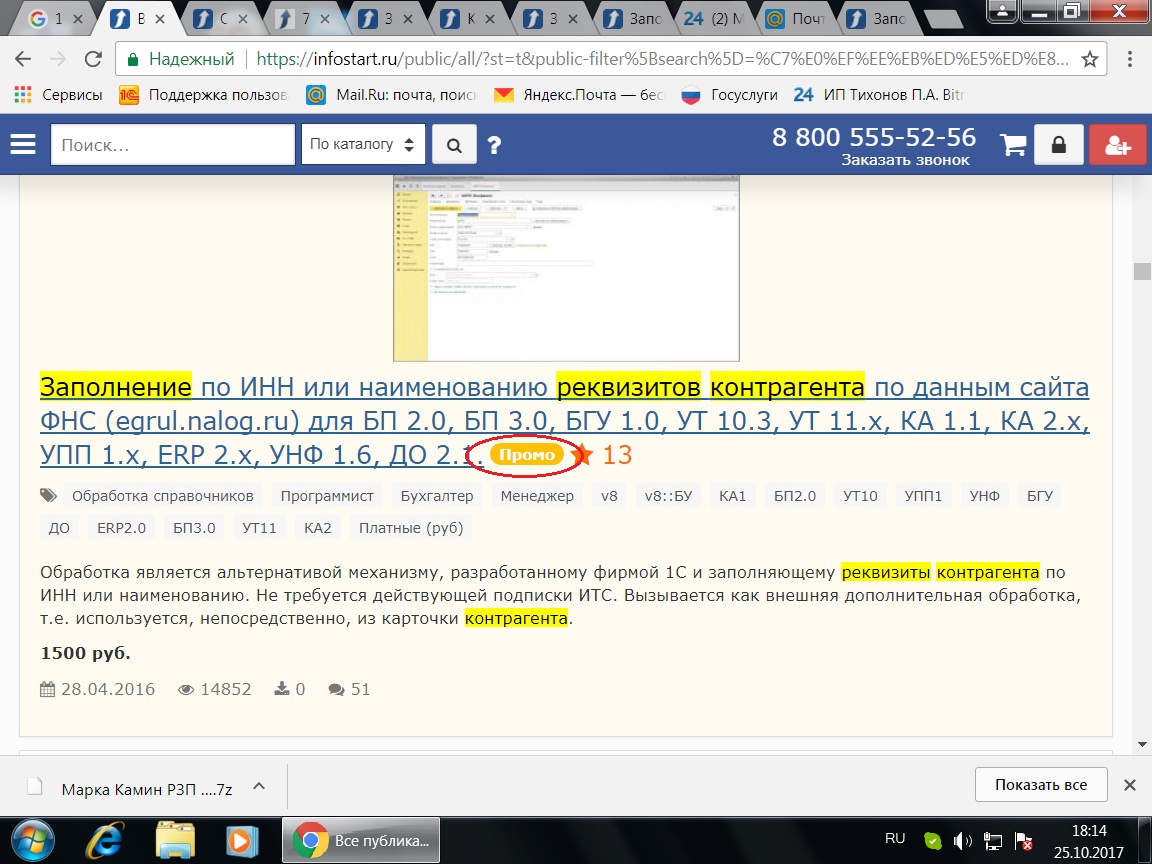The width and height of the screenshot is (1152, 864).
Task: Select the Программист tag
Action: click(x=327, y=496)
